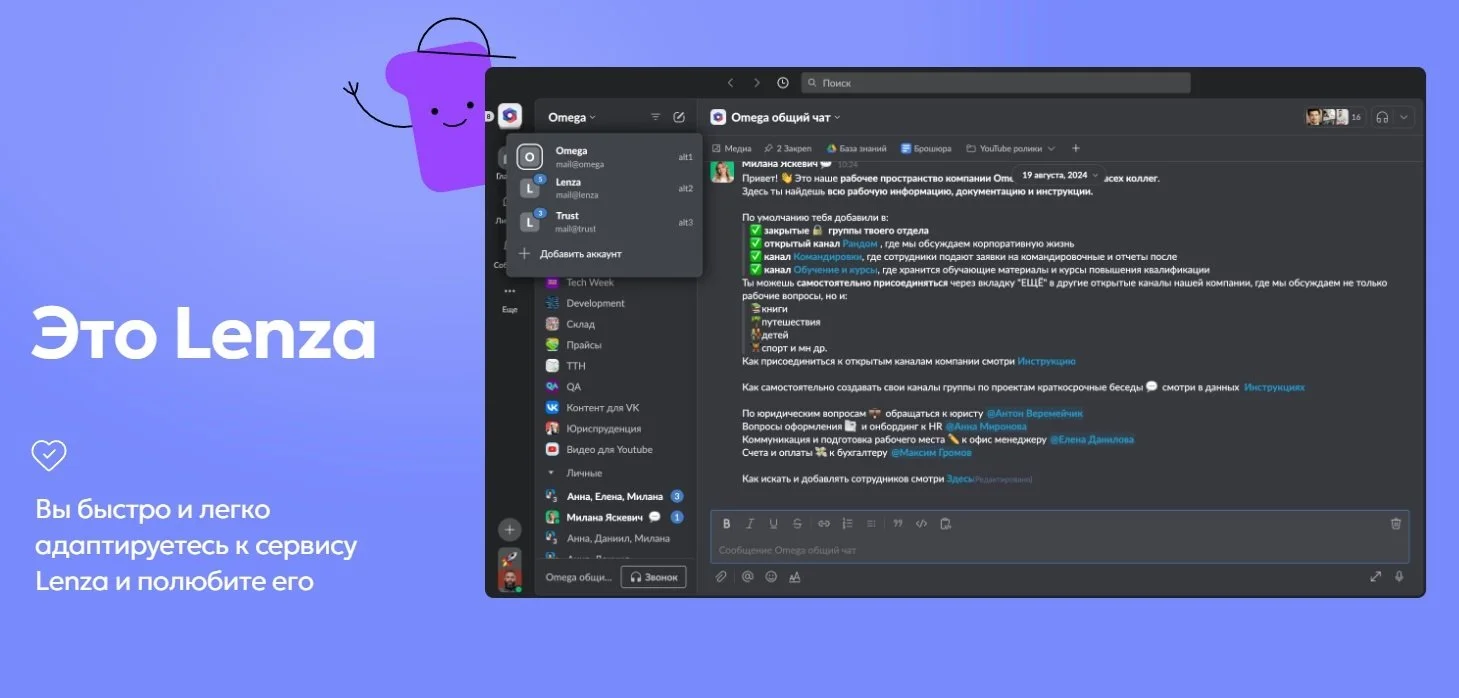Open the history clock icon
This screenshot has height=698, width=1459.
point(783,83)
